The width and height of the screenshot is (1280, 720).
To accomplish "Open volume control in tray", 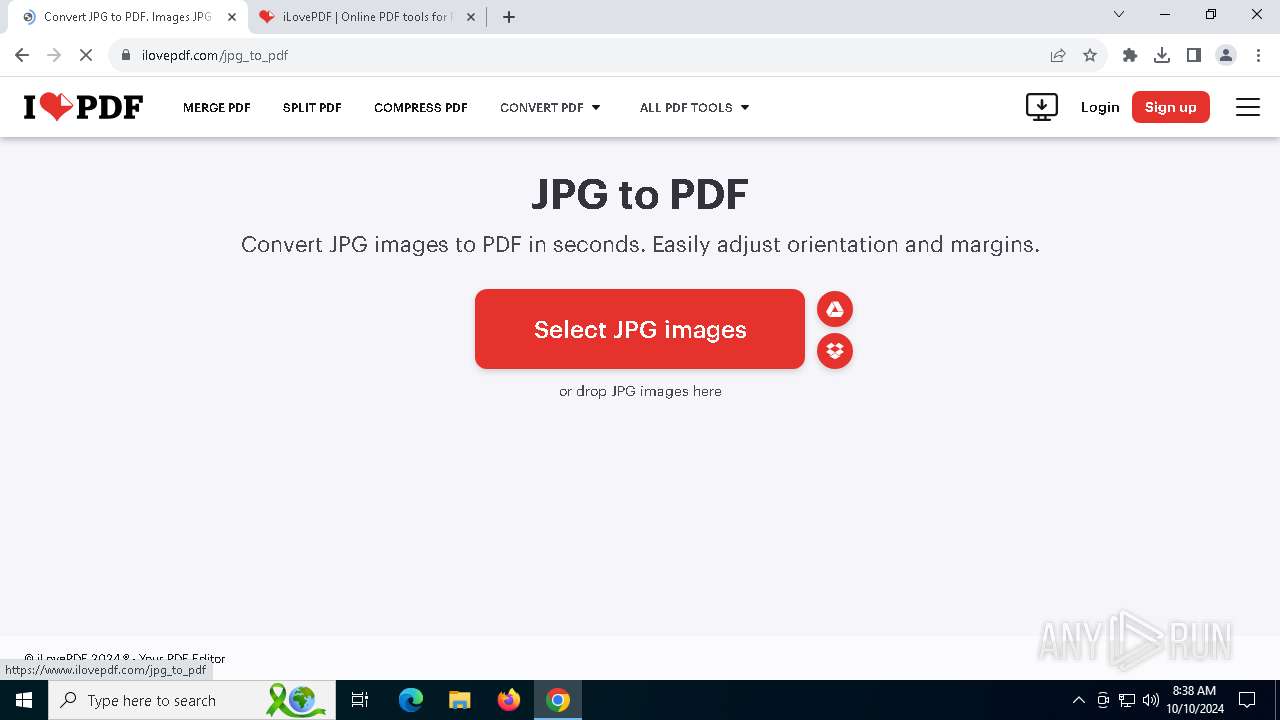I will coord(1150,700).
